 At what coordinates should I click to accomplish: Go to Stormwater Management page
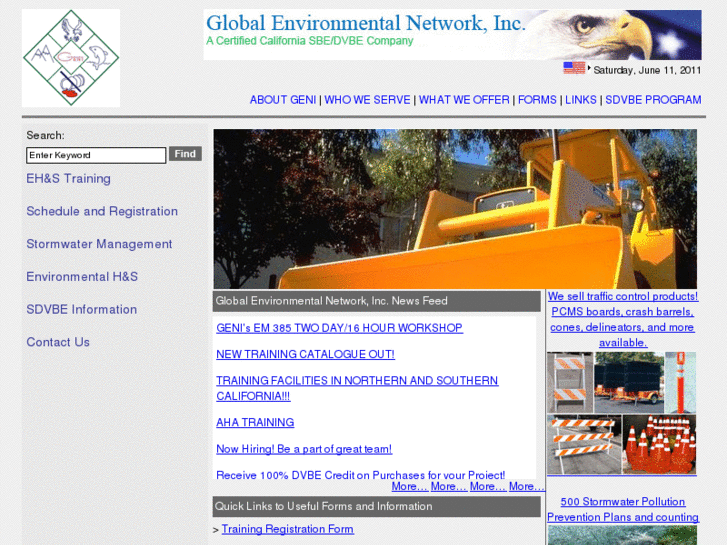99,244
